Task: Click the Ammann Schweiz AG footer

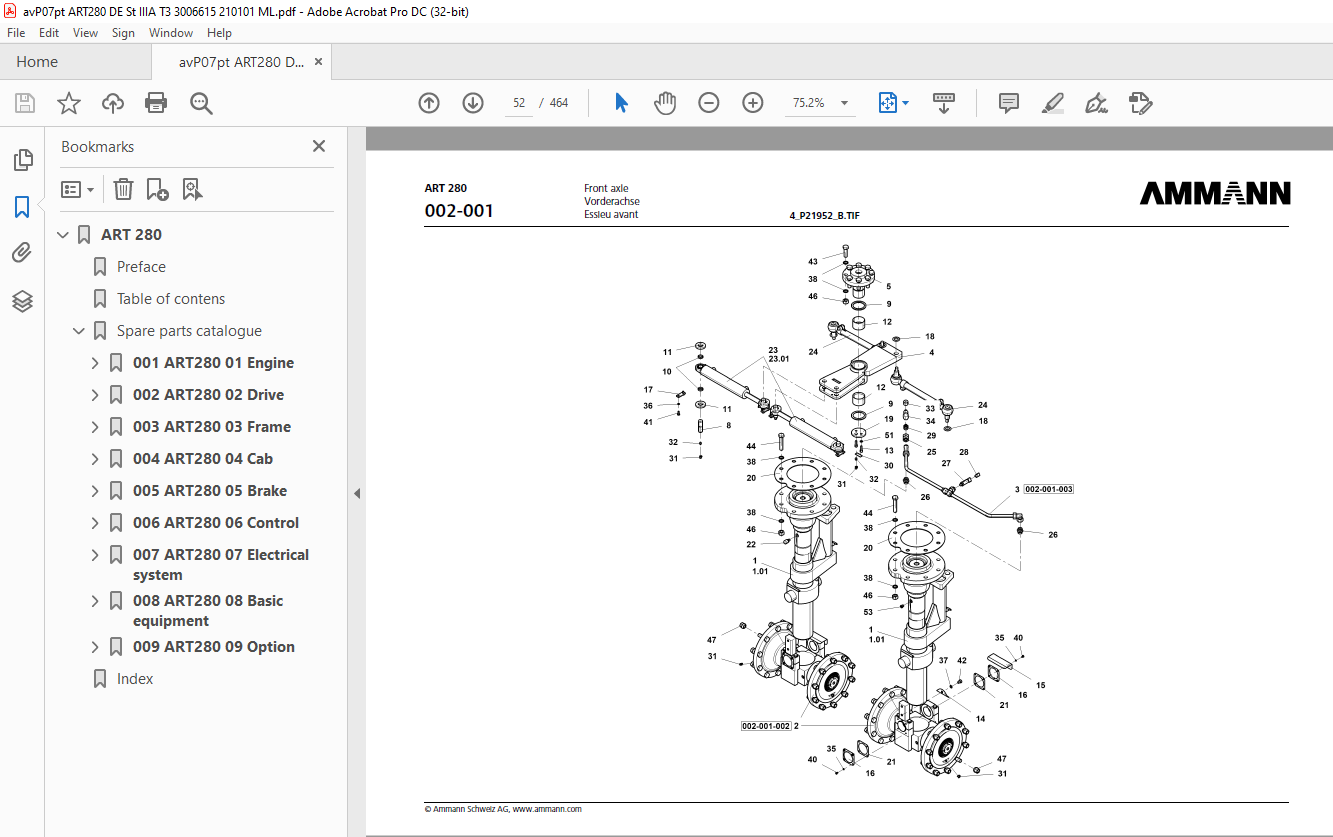Action: tap(503, 809)
